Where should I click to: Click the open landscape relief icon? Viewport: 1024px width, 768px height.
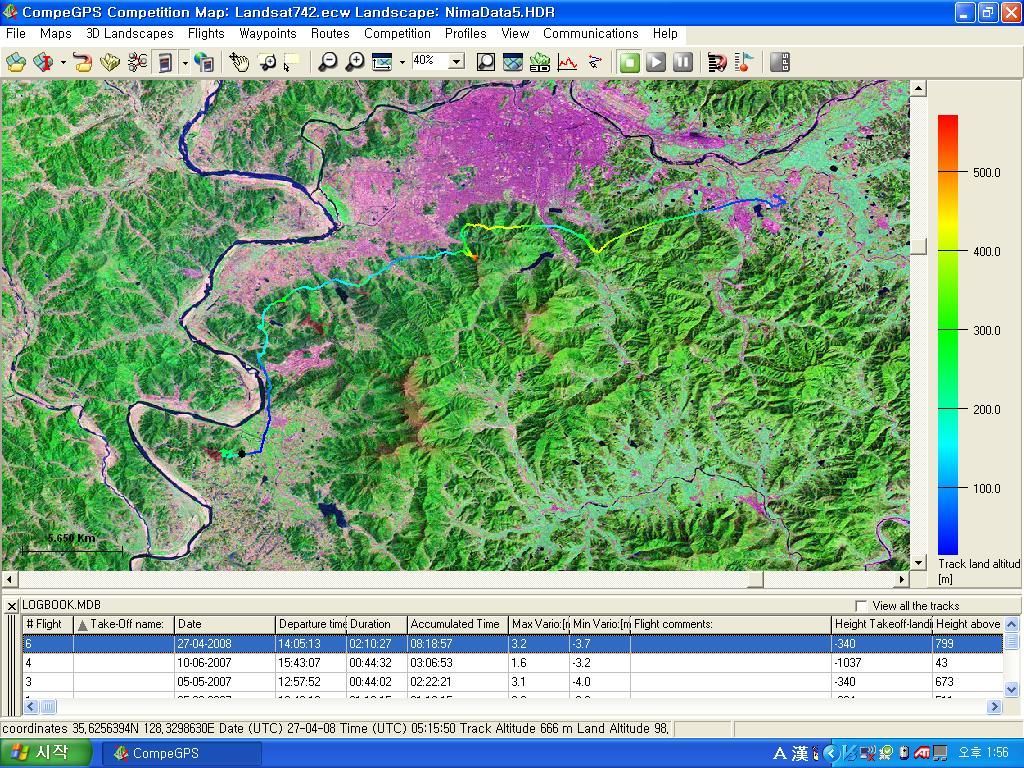pyautogui.click(x=110, y=63)
